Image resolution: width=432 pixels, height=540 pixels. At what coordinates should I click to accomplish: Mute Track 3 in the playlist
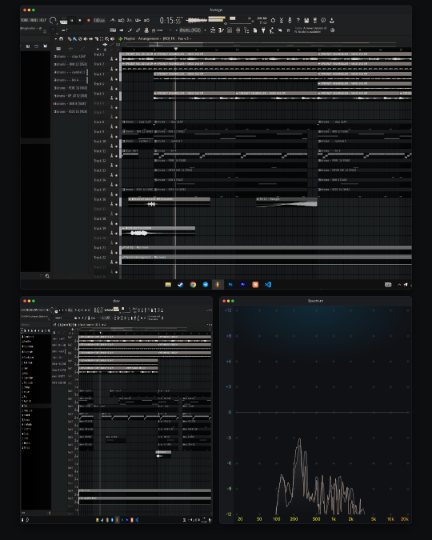tap(116, 79)
